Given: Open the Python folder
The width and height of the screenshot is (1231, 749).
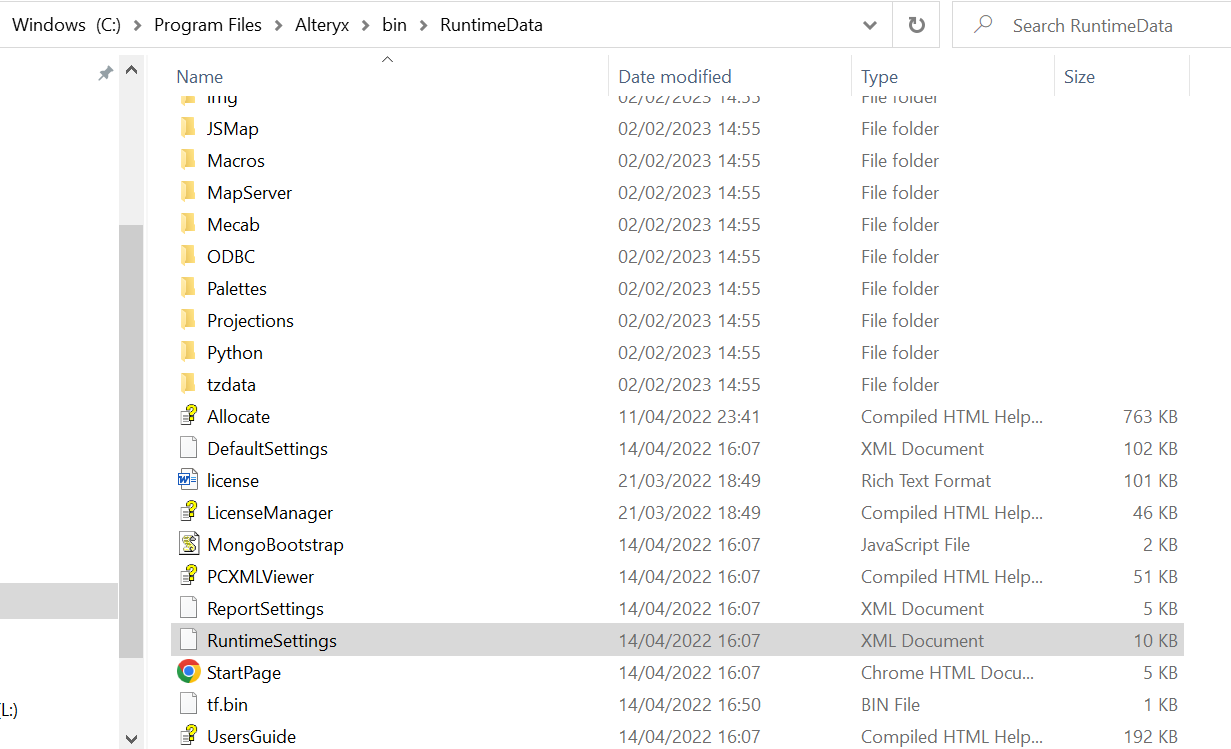Looking at the screenshot, I should point(234,352).
